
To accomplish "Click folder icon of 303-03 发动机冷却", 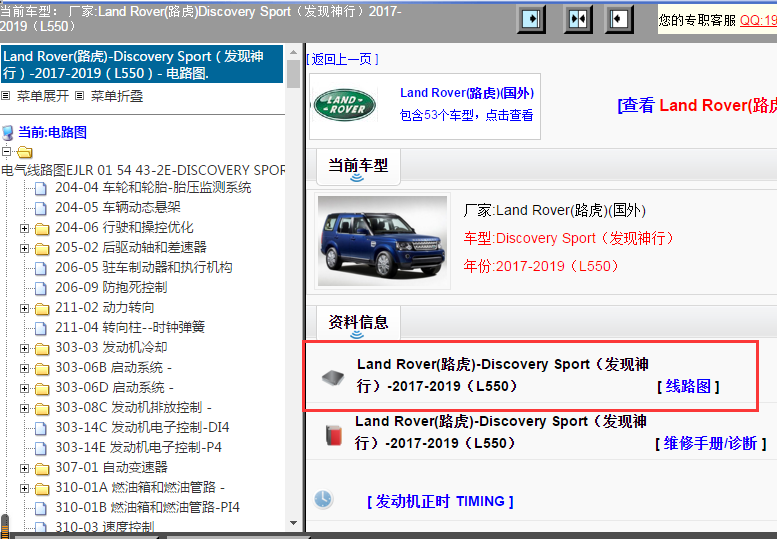I will 42,349.
